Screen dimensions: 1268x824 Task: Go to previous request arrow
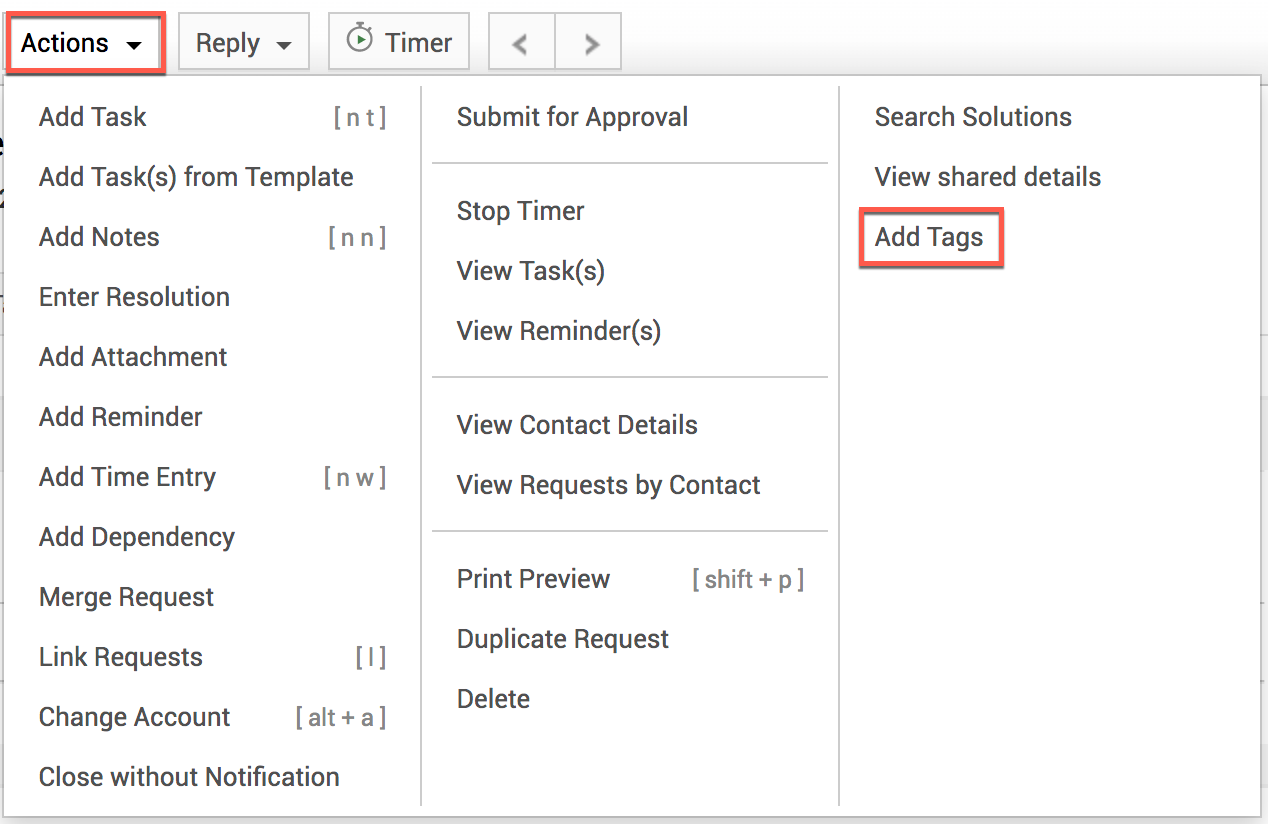(x=520, y=43)
